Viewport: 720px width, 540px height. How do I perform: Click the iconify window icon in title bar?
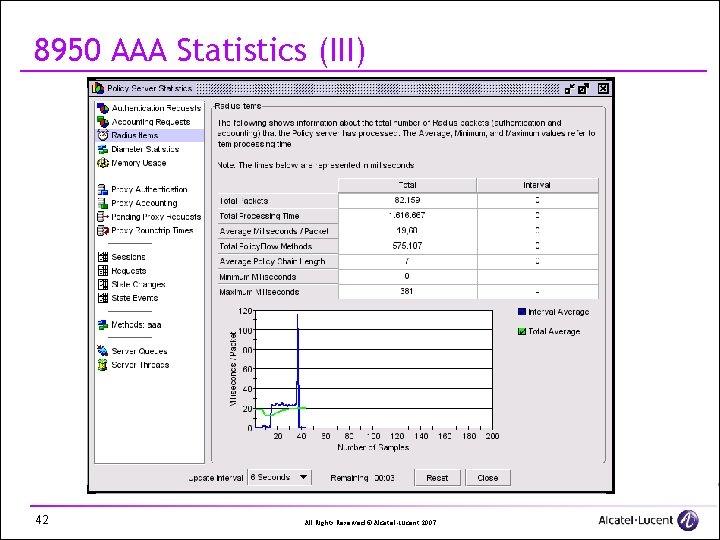(569, 89)
